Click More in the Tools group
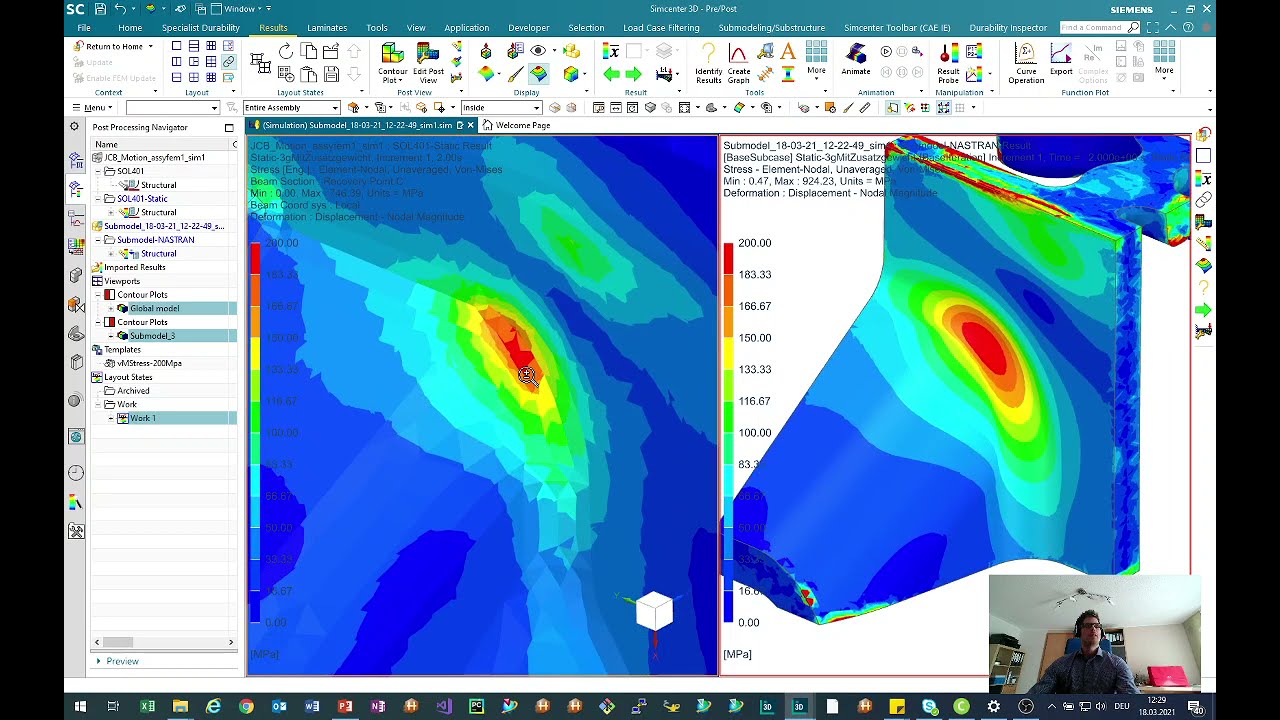This screenshot has width=1280, height=720. tap(816, 59)
